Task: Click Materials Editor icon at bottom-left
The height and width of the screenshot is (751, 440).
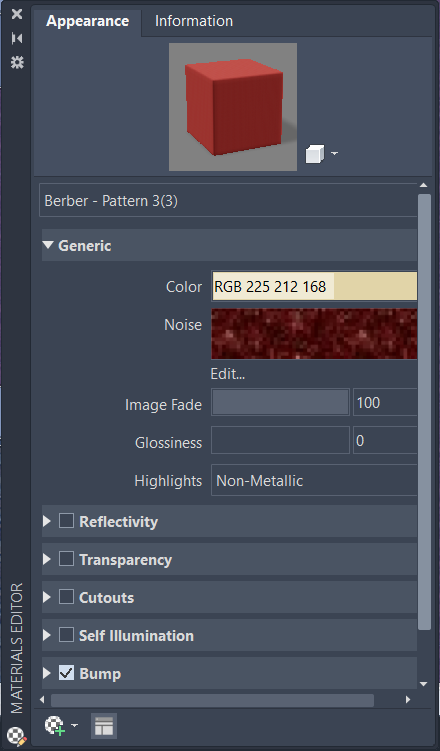Action: point(17,735)
